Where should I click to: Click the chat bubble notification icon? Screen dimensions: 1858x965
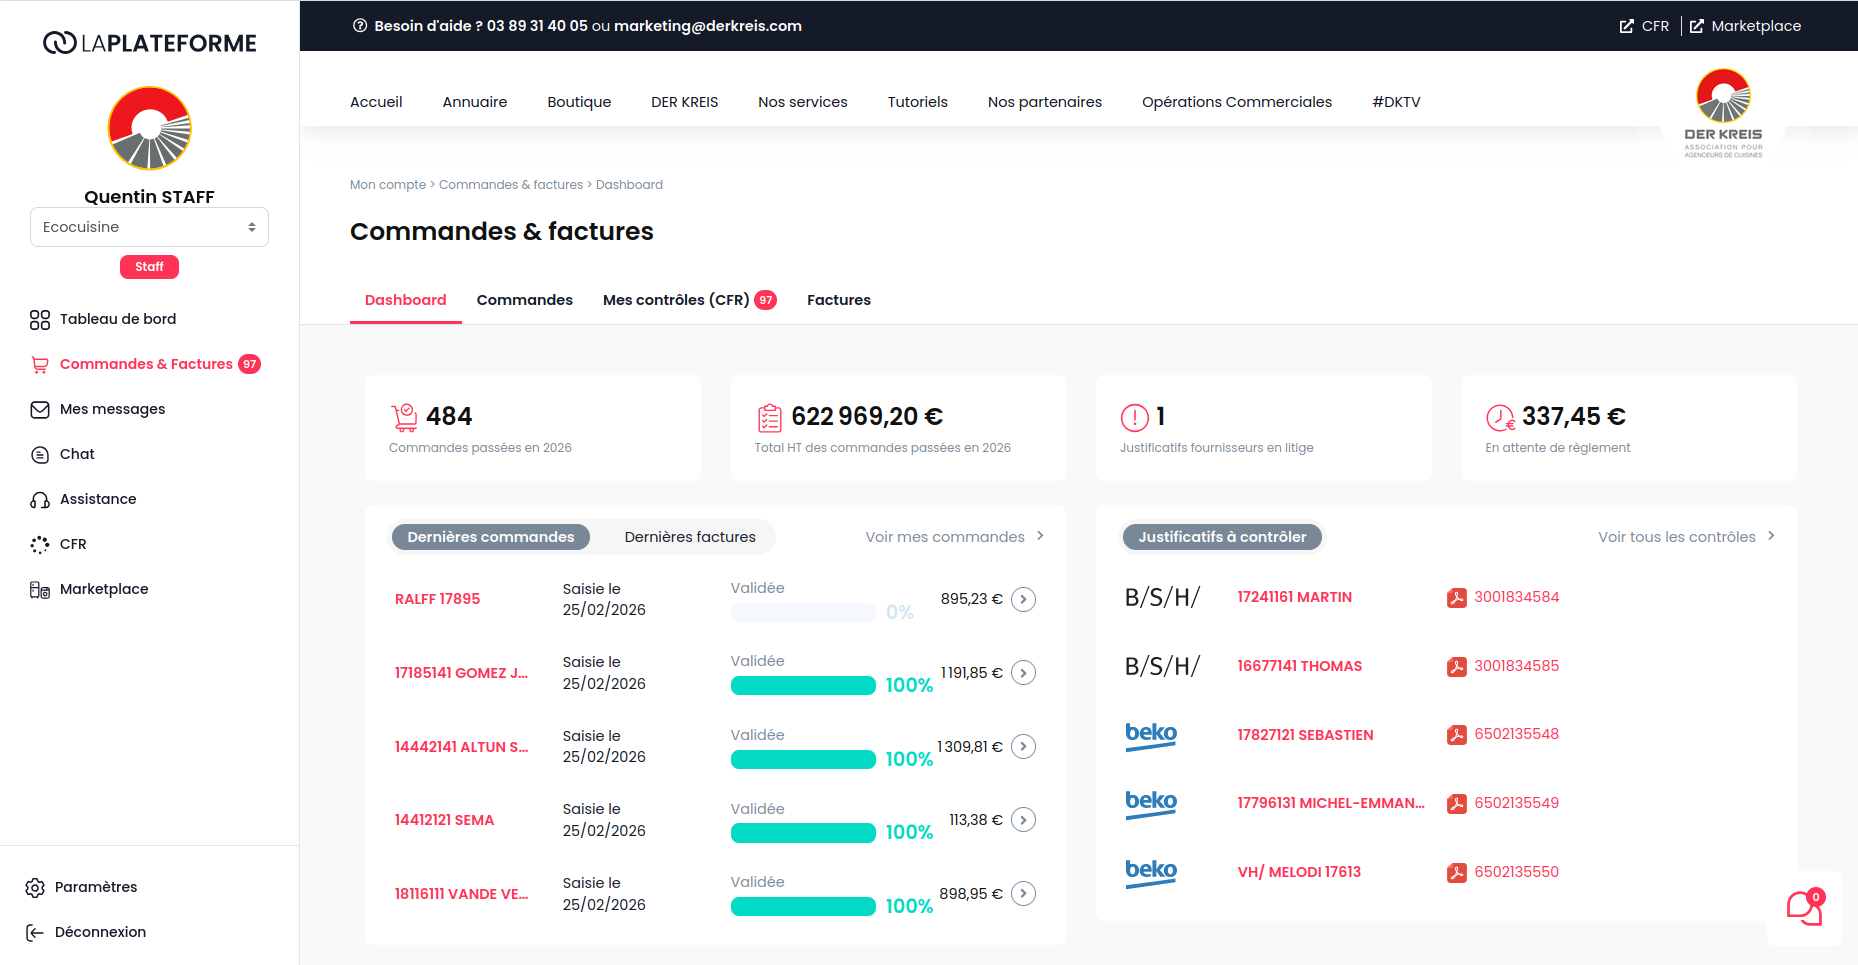click(x=1804, y=908)
